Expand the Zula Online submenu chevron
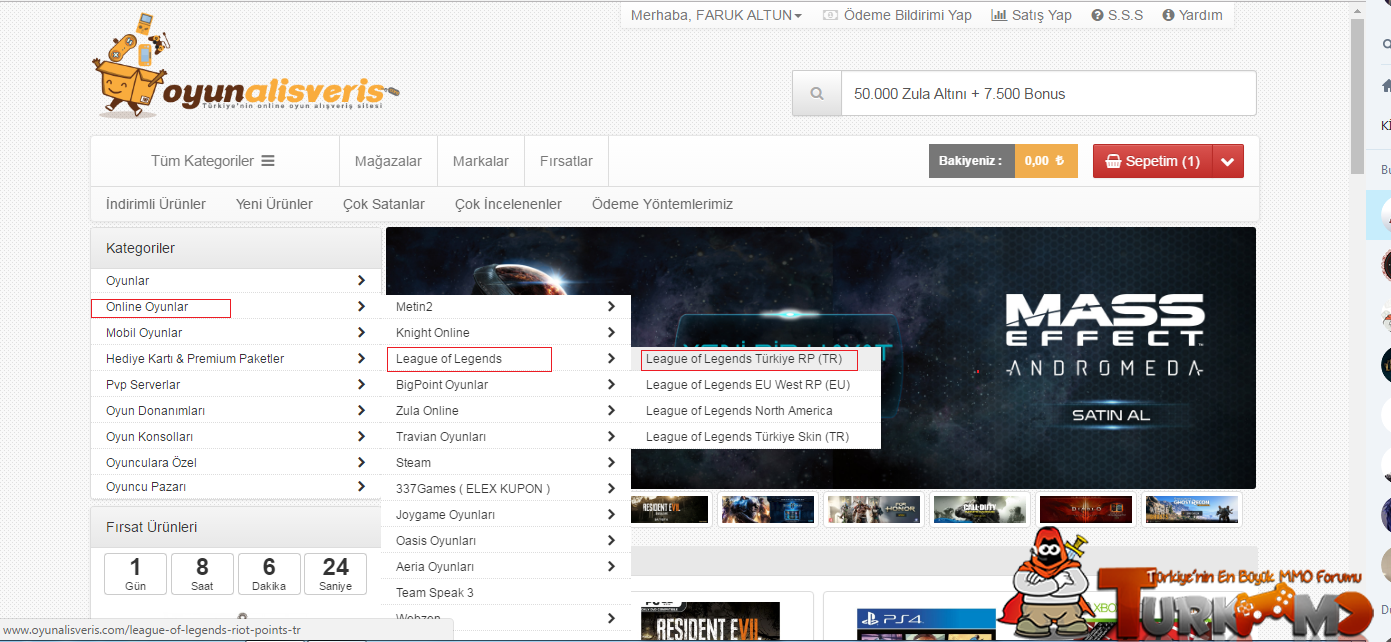This screenshot has height=642, width=1391. pos(611,410)
